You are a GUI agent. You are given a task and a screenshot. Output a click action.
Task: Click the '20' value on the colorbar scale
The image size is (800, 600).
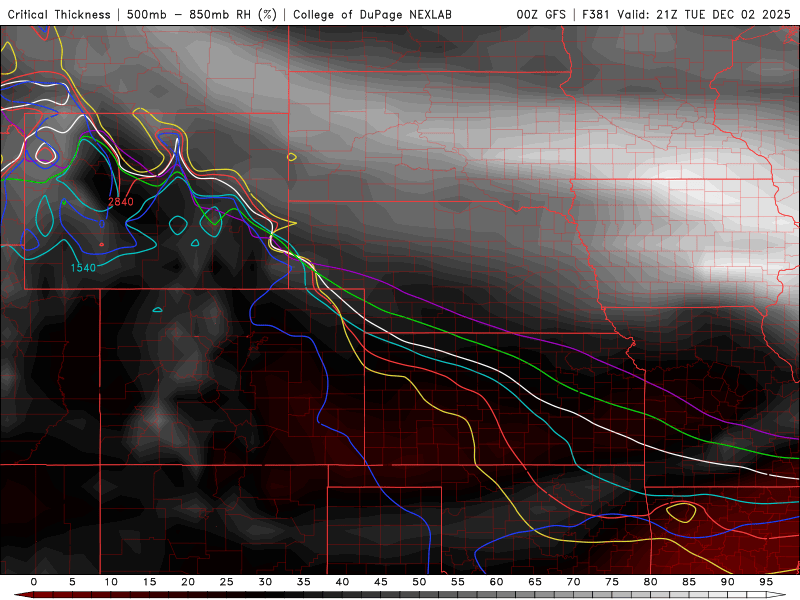click(x=188, y=582)
